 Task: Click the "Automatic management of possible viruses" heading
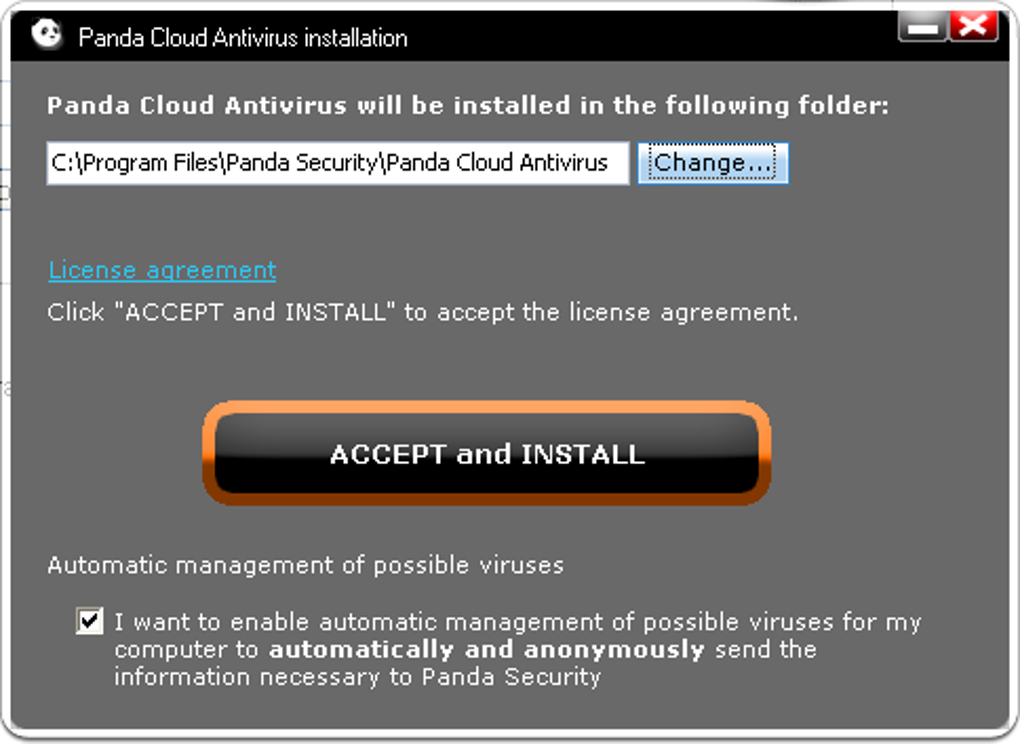305,565
